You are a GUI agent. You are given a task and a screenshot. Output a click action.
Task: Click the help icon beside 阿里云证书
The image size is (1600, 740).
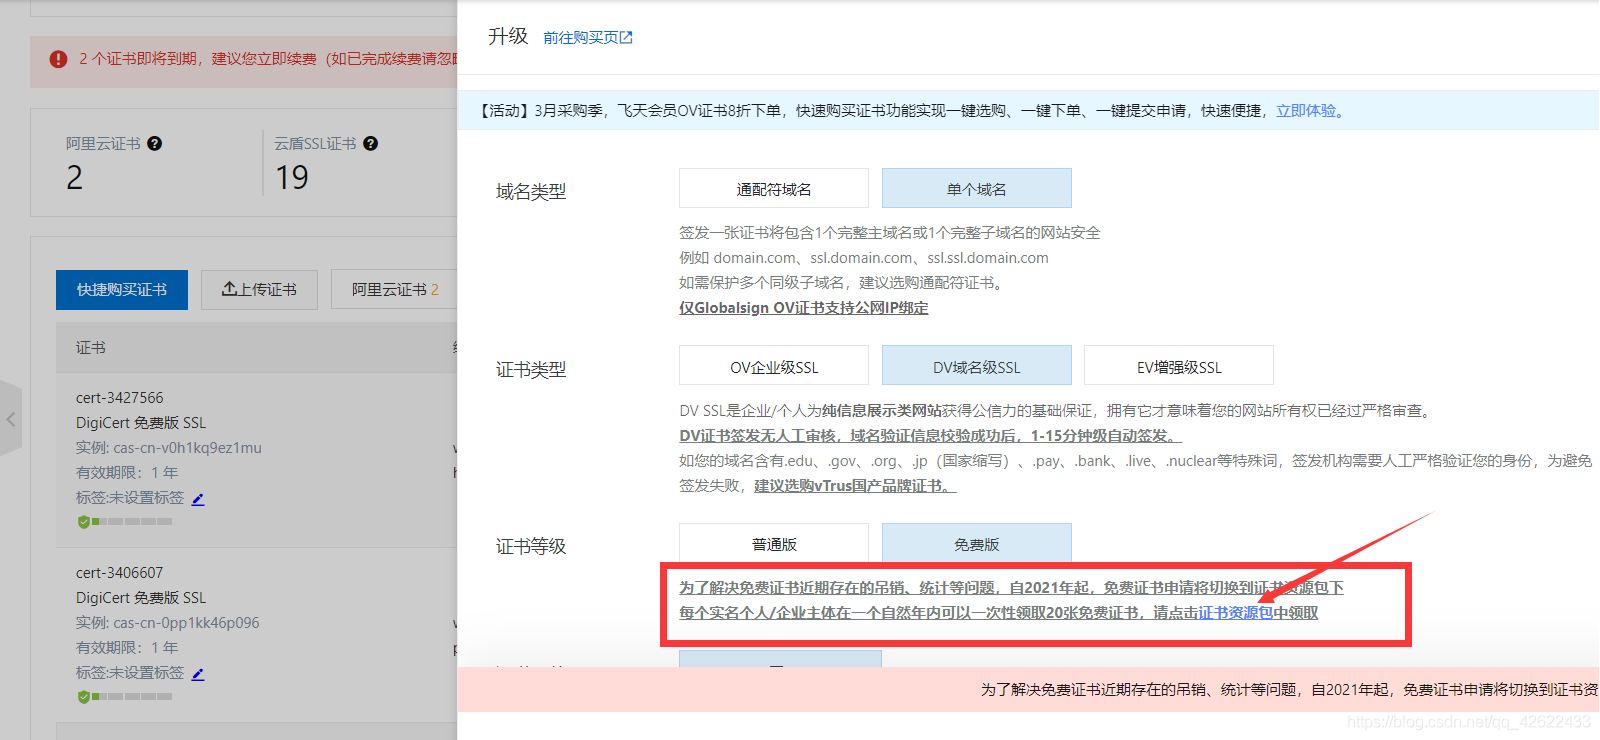(x=154, y=143)
